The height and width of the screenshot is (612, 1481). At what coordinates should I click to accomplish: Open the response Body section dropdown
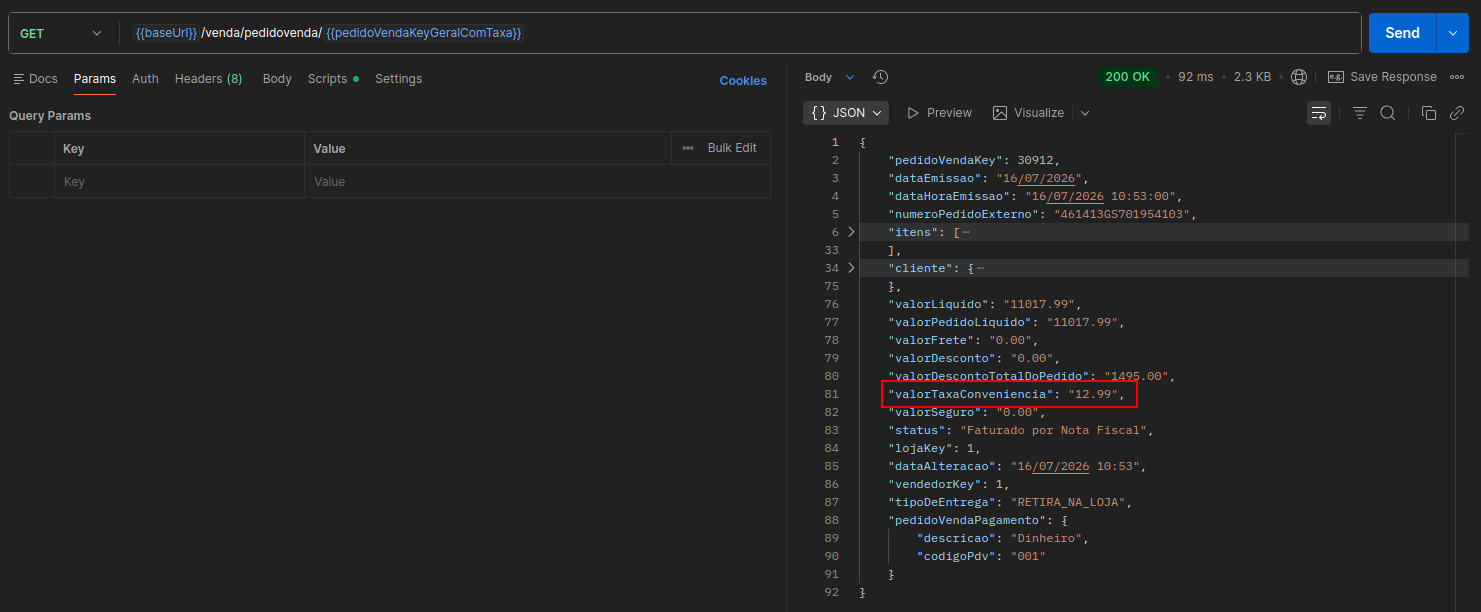830,77
